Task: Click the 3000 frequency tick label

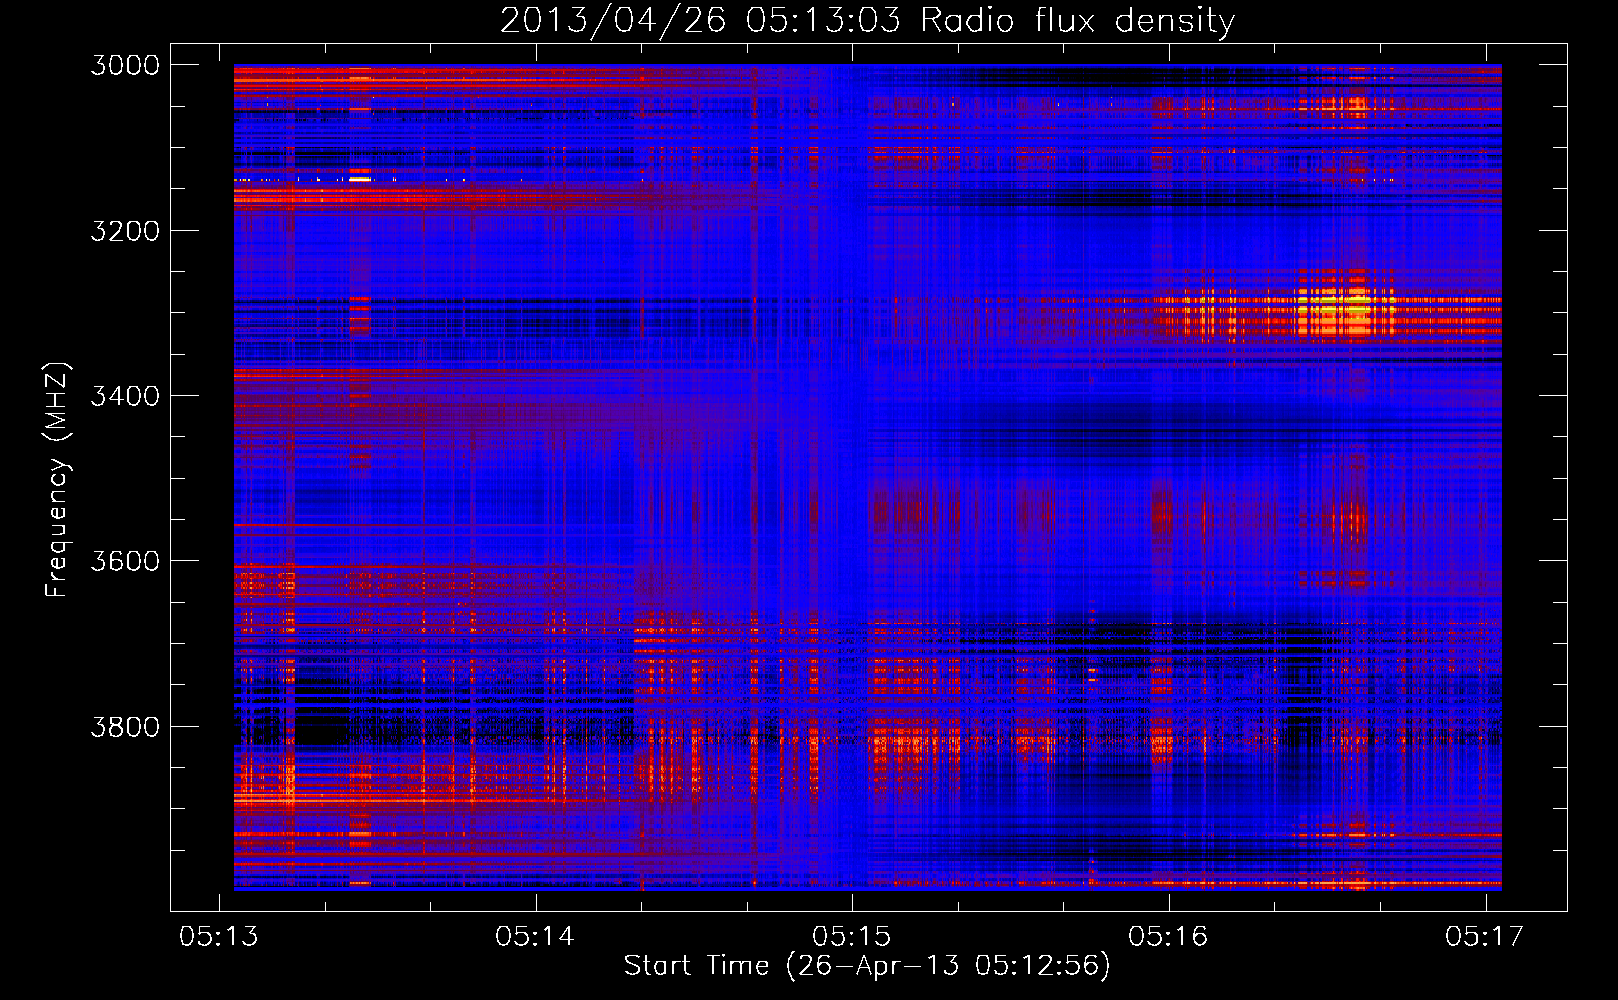Action: coord(125,65)
